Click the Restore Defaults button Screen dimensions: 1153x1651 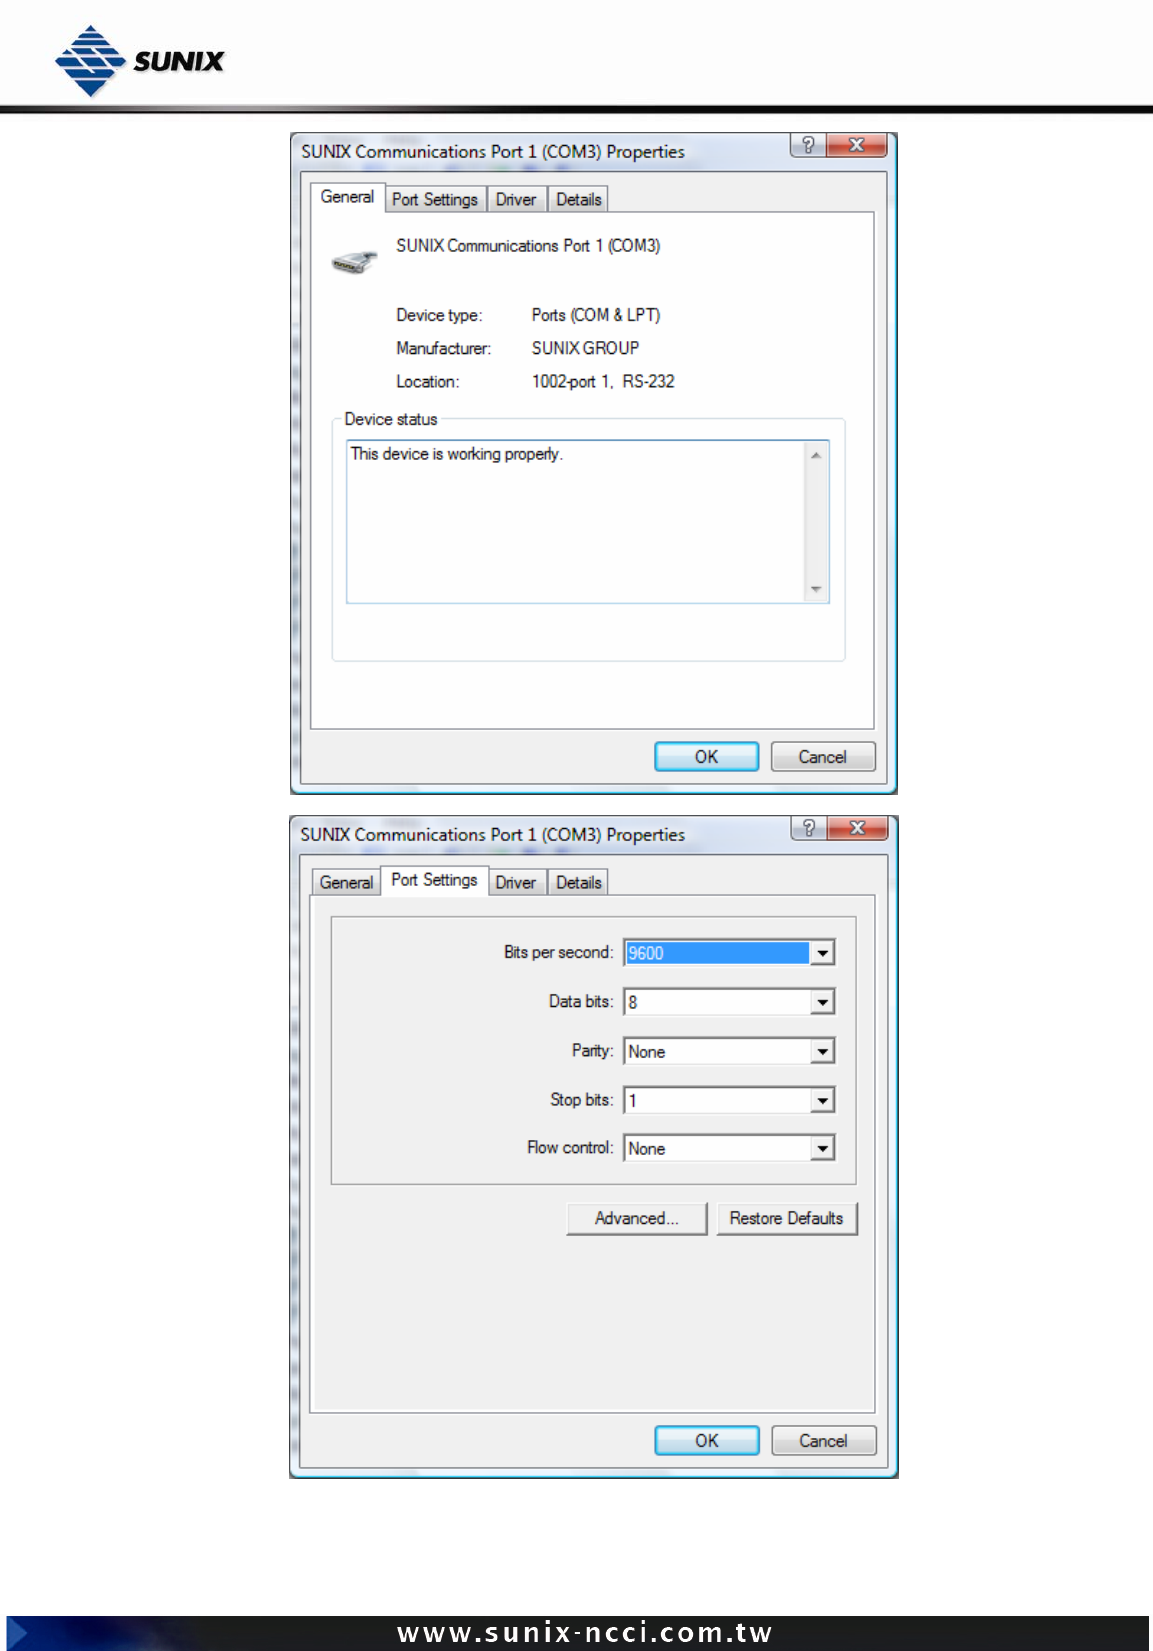786,1218
